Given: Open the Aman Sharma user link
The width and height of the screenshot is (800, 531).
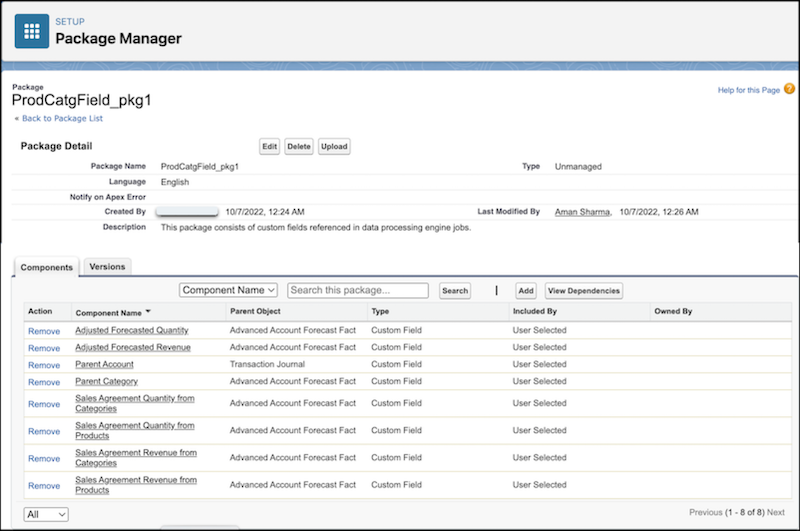Looking at the screenshot, I should pyautogui.click(x=582, y=212).
